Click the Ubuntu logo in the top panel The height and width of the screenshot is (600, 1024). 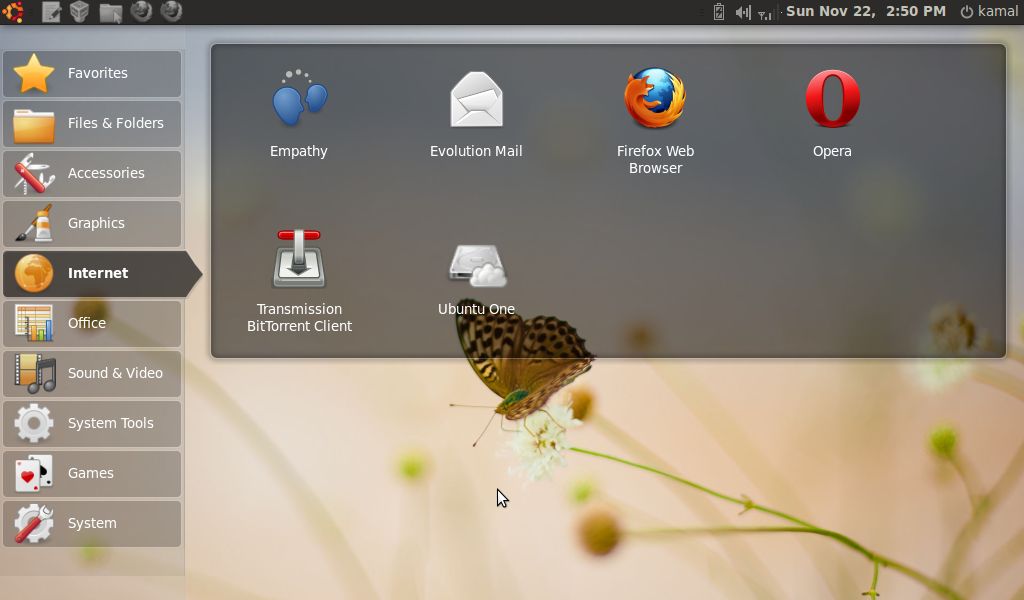pos(13,12)
